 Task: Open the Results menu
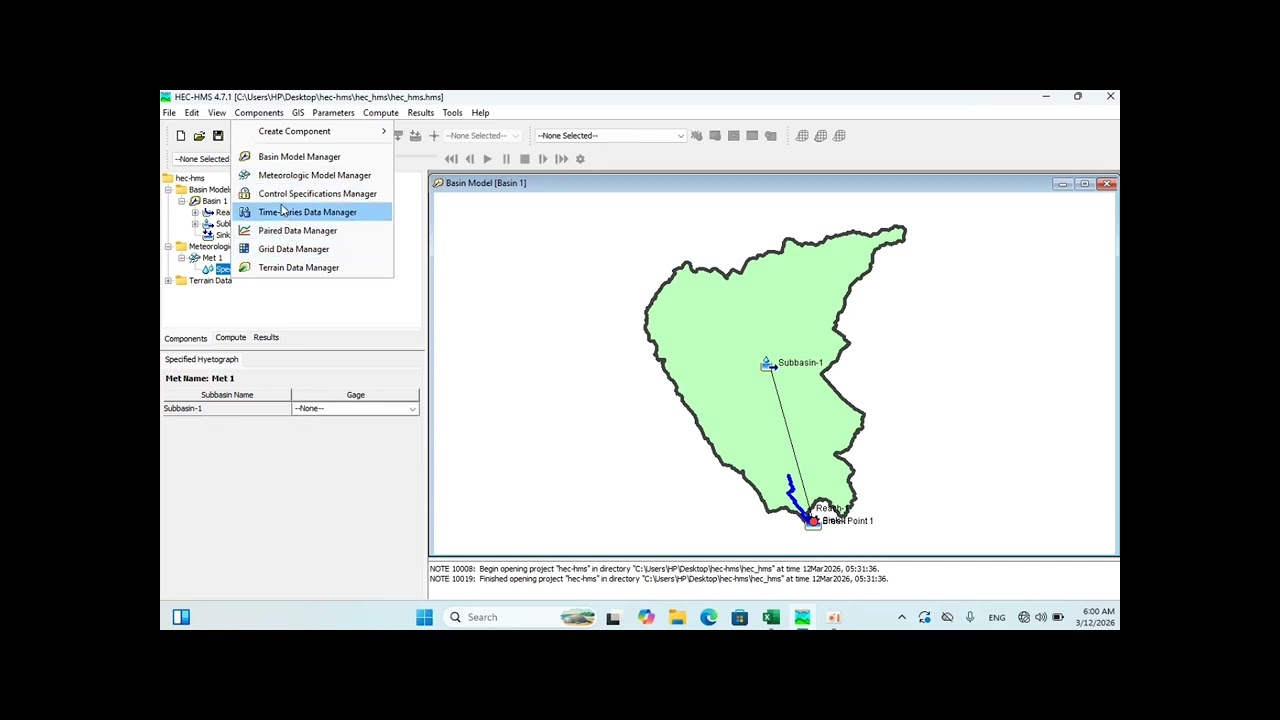point(421,113)
